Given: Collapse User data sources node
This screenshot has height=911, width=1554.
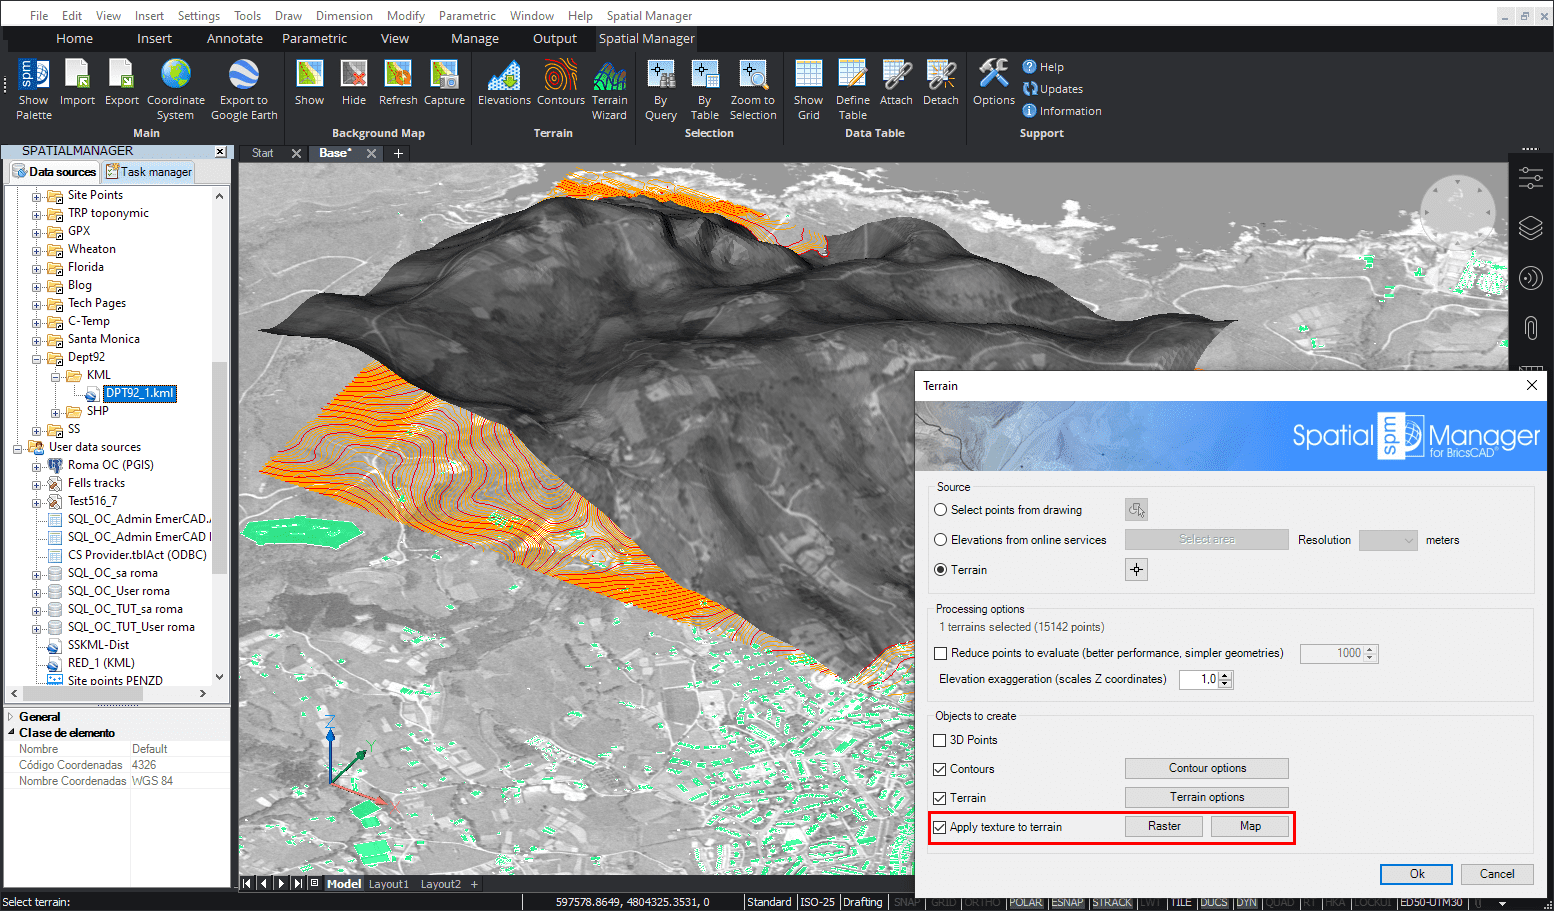Looking at the screenshot, I should [17, 448].
